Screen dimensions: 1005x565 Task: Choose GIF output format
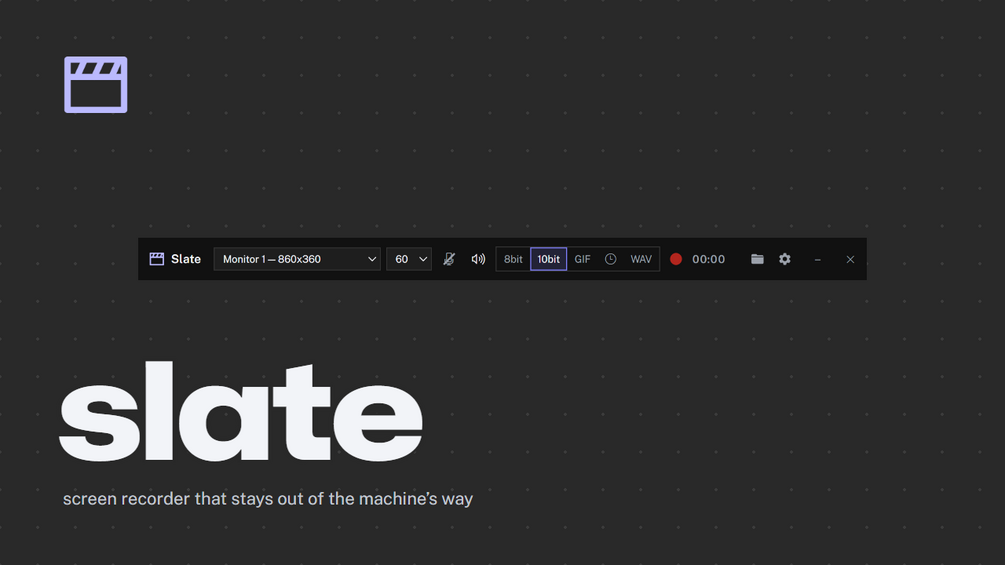coord(582,259)
